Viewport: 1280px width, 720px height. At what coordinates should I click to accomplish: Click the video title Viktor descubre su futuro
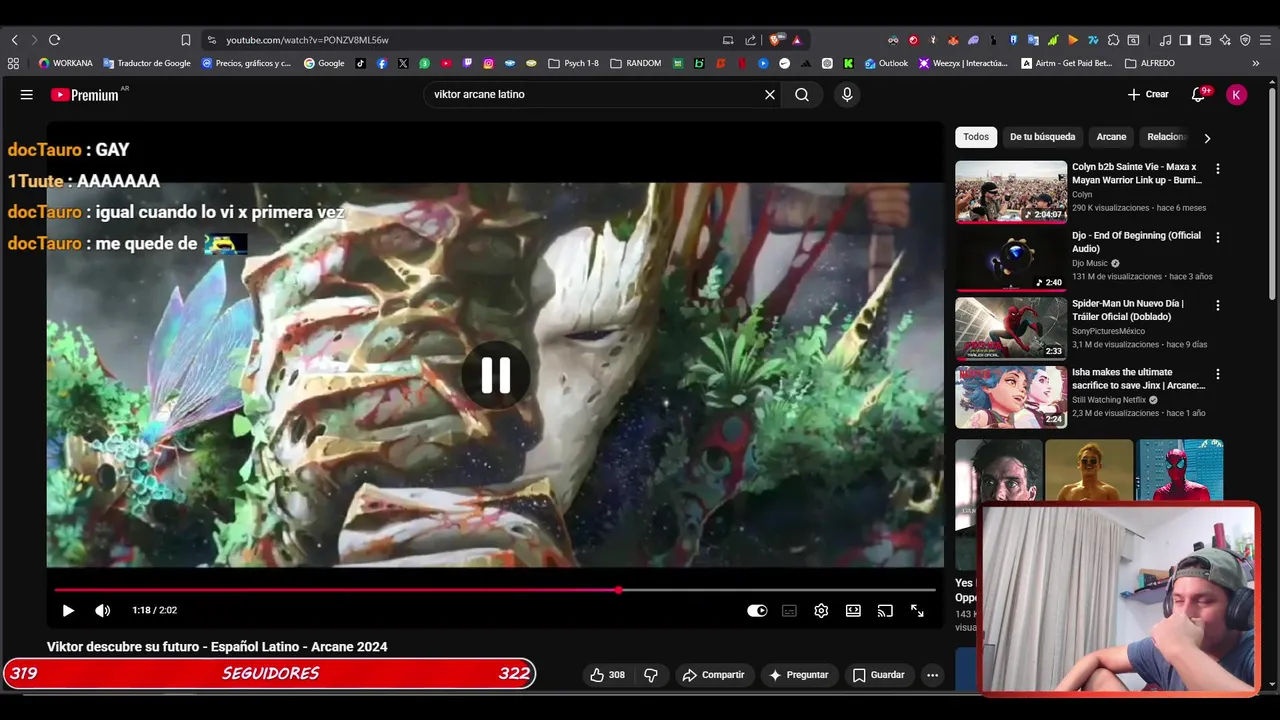coord(217,647)
